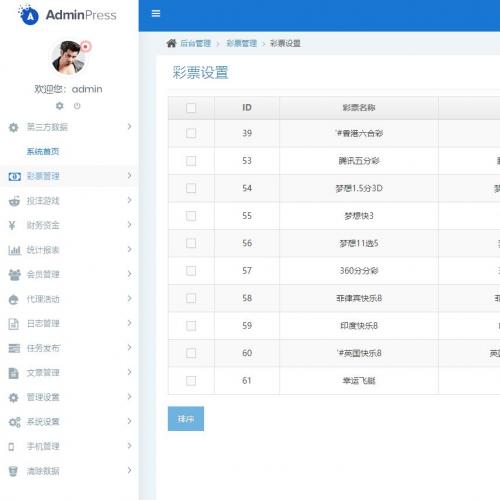Click the home icon in the breadcrumb
500x500 pixels.
click(x=171, y=43)
